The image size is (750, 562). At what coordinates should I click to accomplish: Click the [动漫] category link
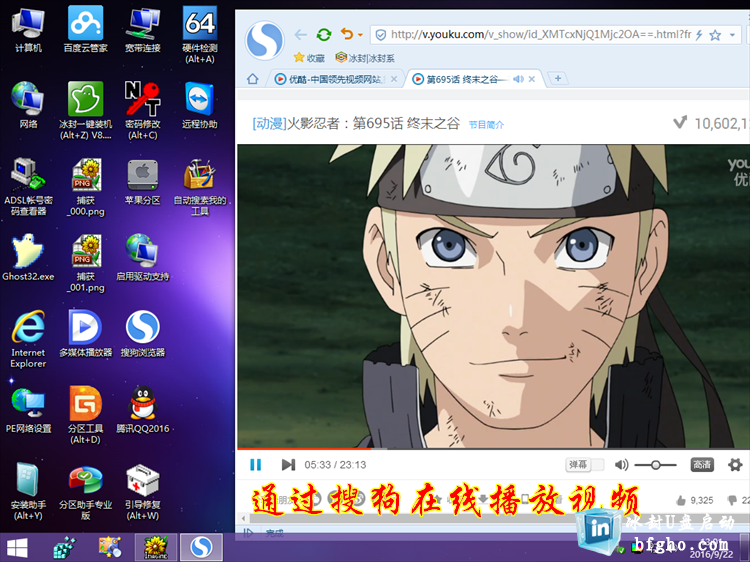click(269, 123)
